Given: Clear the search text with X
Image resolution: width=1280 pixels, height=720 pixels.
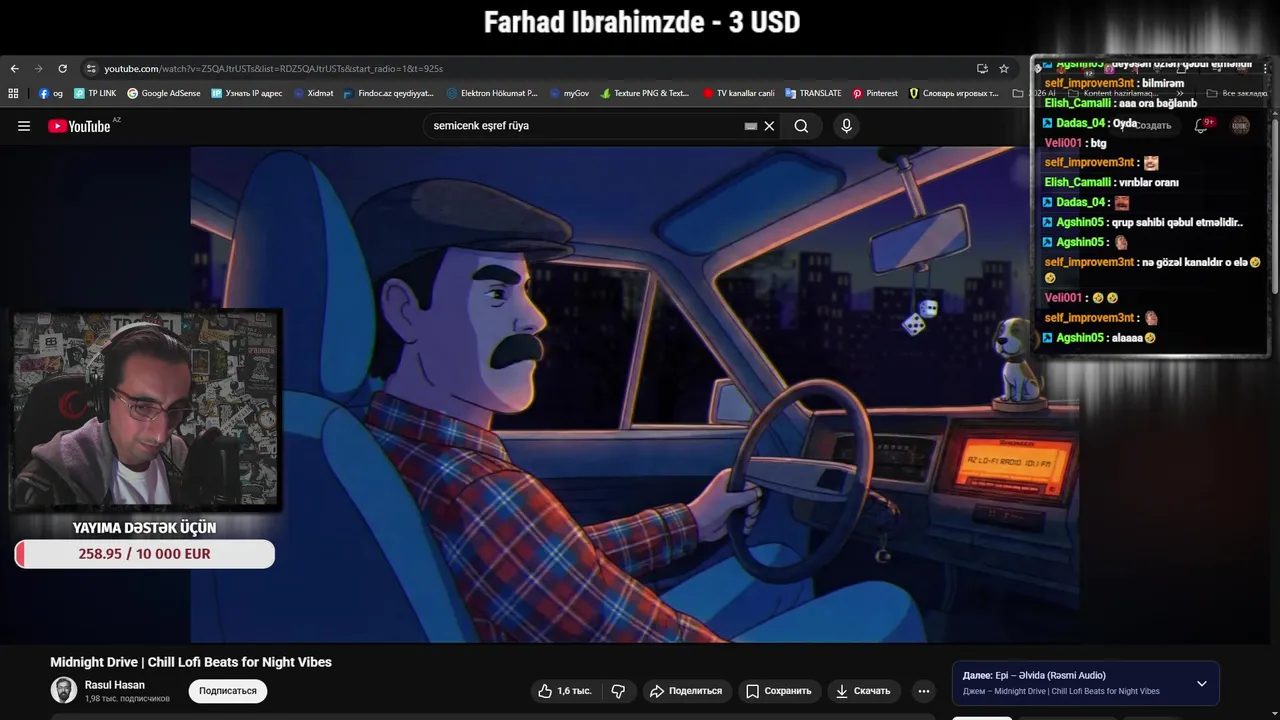Looking at the screenshot, I should [769, 126].
